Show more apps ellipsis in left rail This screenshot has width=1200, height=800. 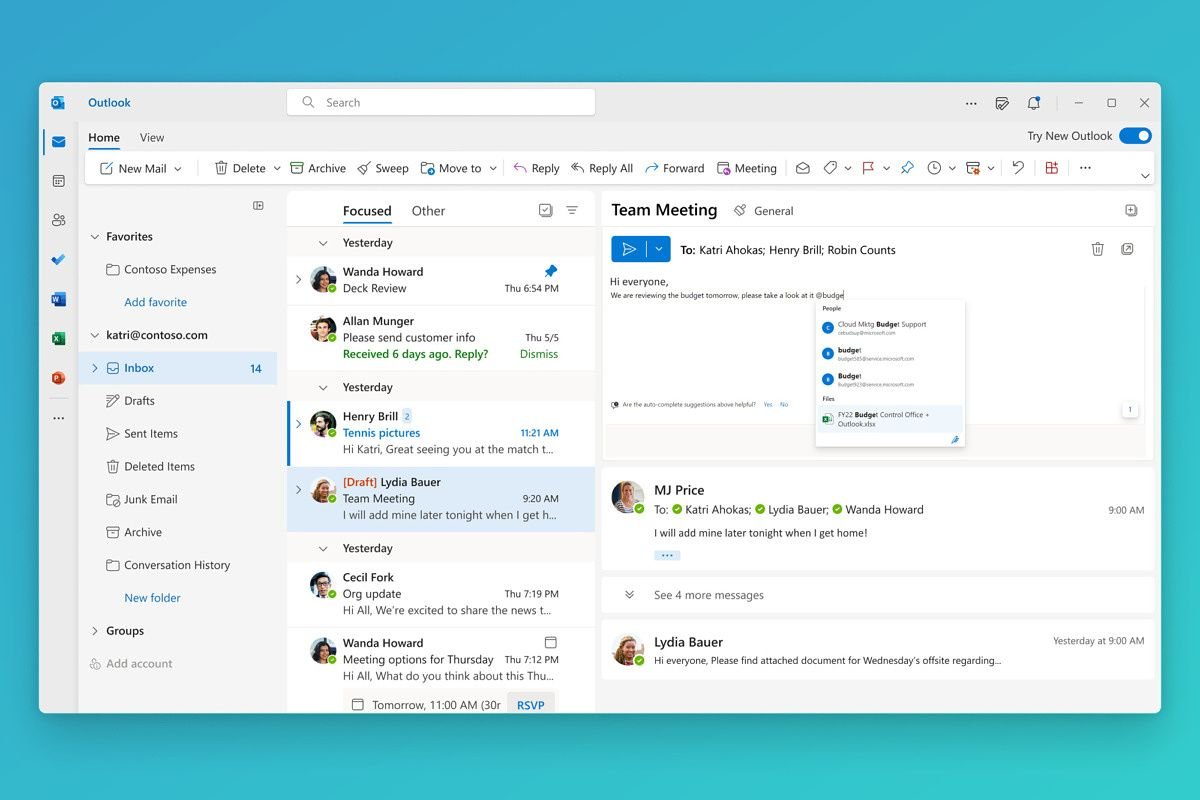(x=59, y=418)
